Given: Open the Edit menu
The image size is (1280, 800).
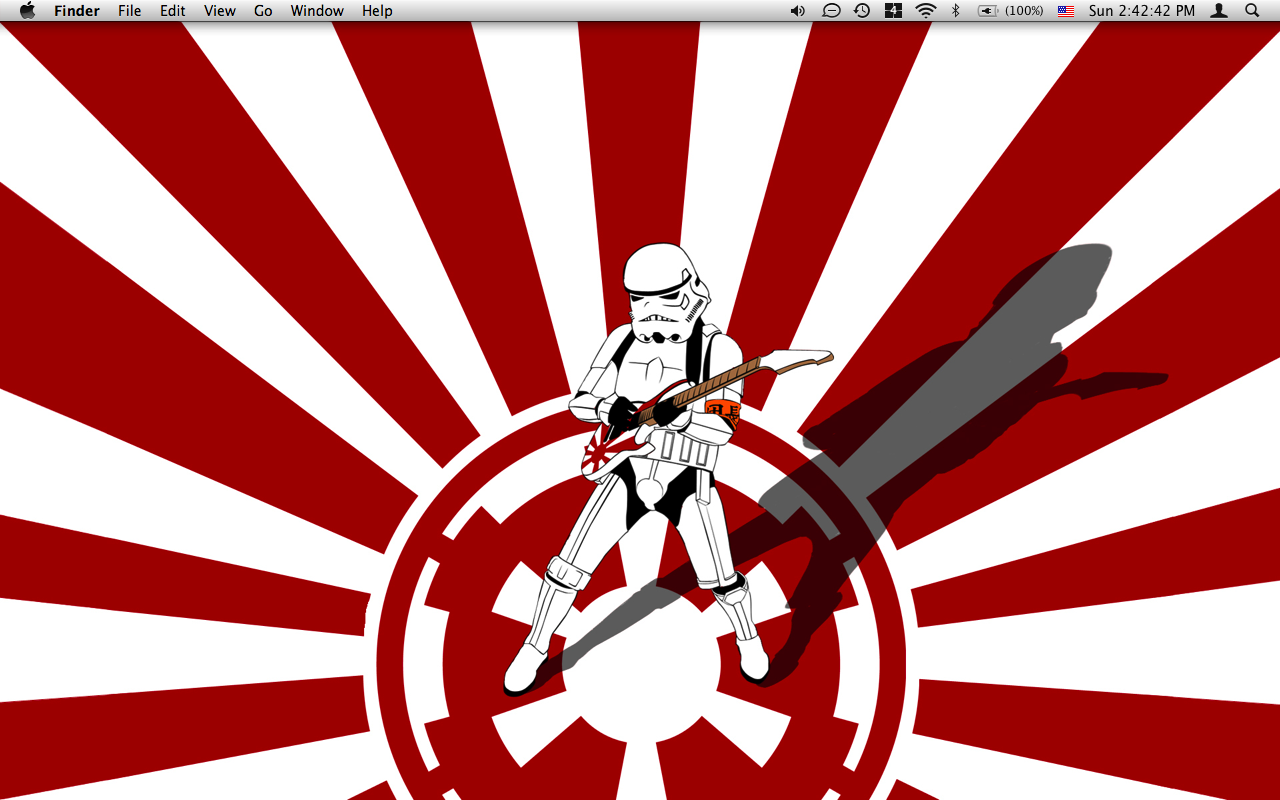Looking at the screenshot, I should [x=173, y=11].
